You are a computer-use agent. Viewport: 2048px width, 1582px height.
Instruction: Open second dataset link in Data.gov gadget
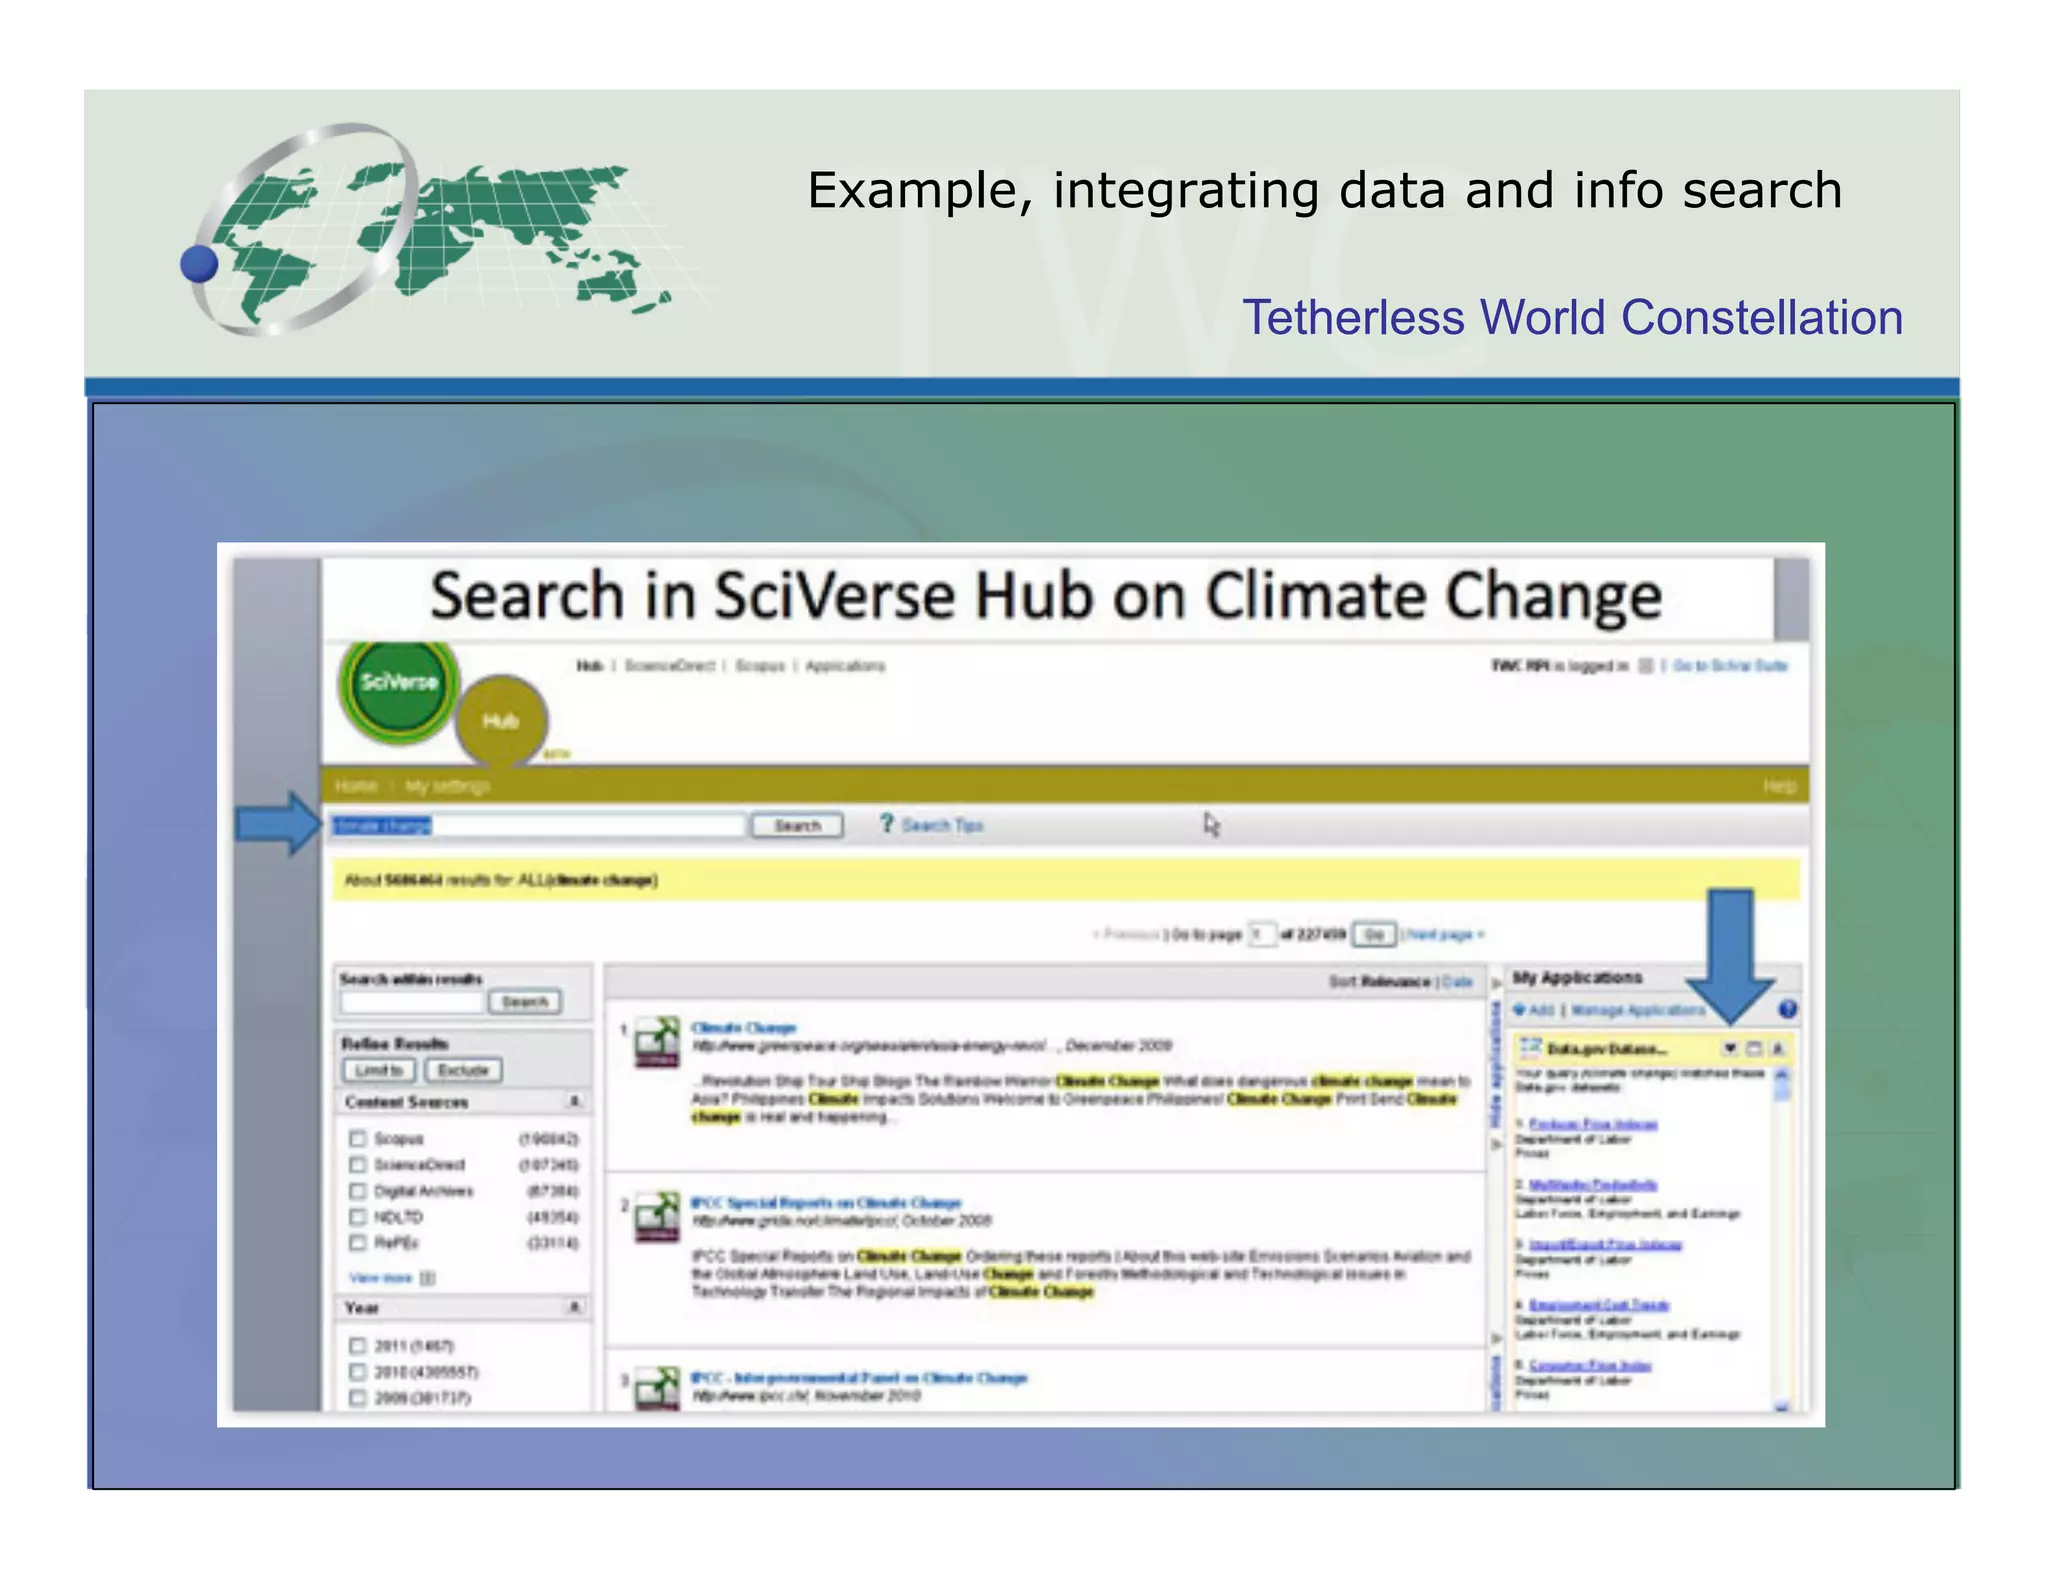1593,1184
